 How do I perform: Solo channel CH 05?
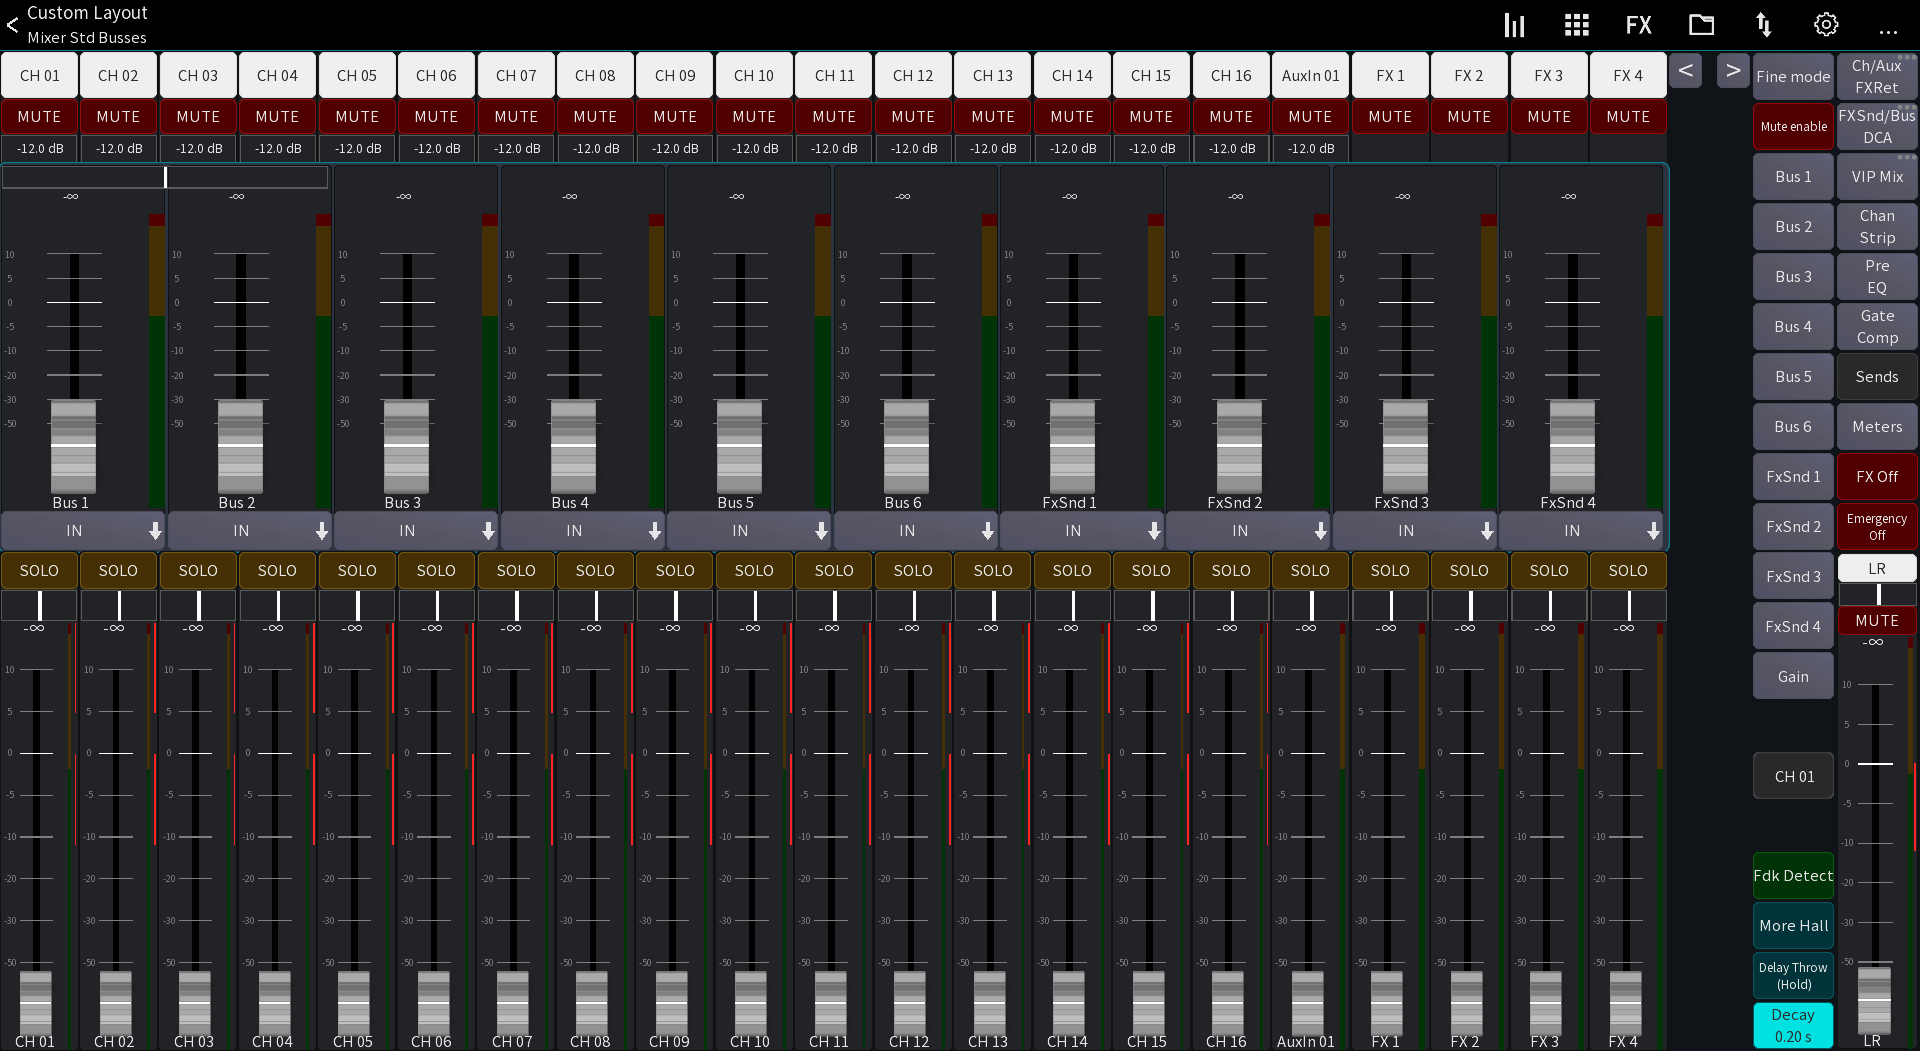pyautogui.click(x=357, y=571)
